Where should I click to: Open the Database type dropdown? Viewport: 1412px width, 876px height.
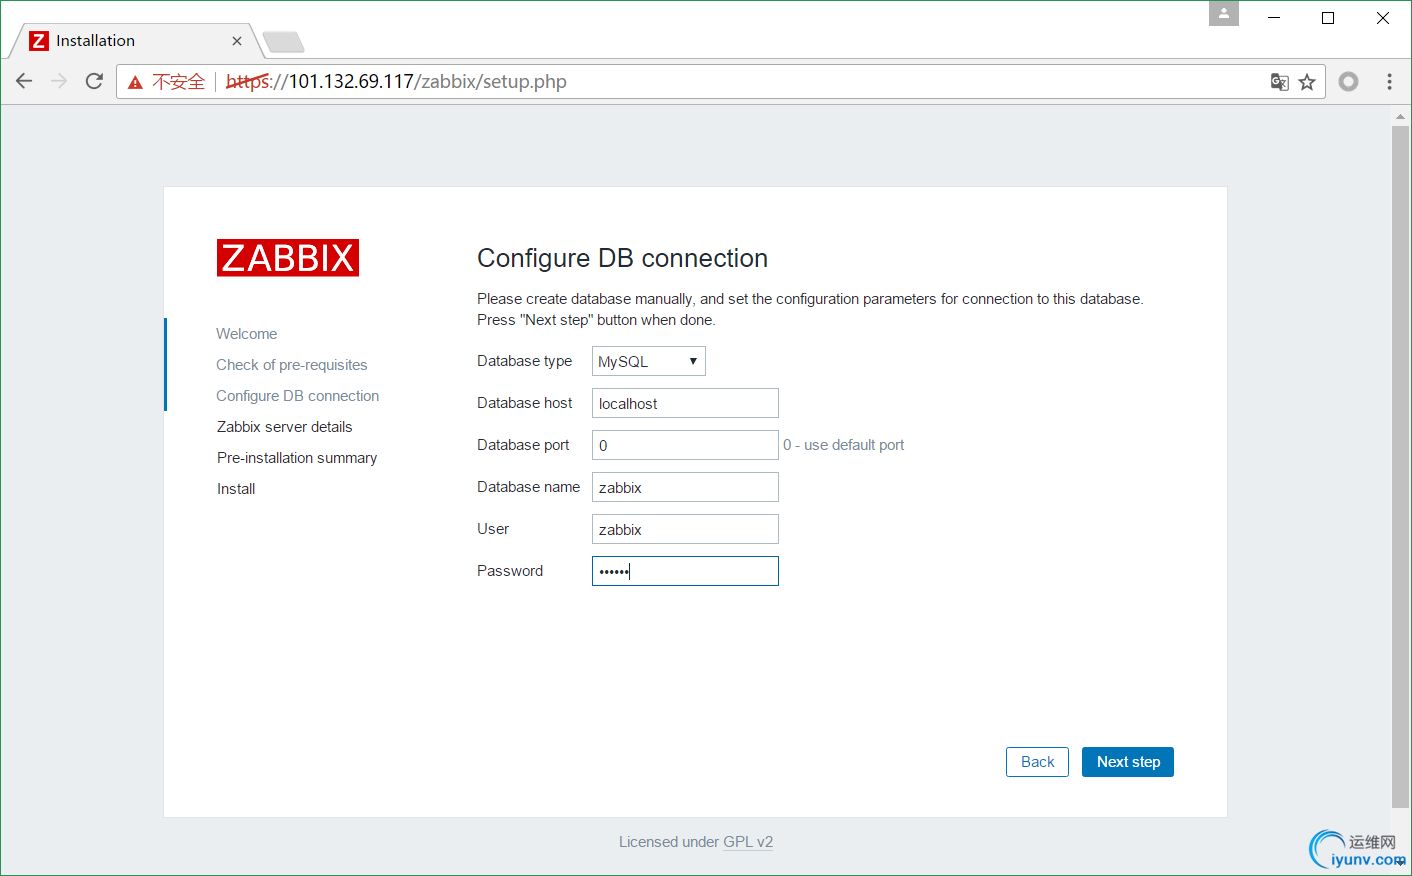click(649, 361)
